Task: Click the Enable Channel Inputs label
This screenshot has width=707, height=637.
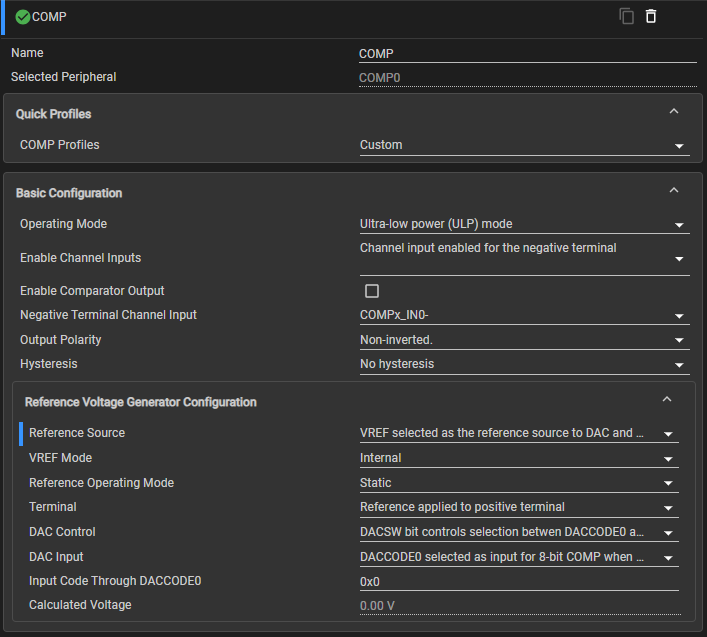Action: (x=81, y=258)
